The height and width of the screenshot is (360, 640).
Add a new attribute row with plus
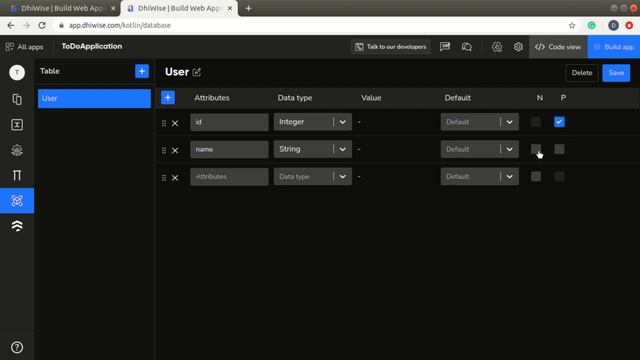point(168,98)
